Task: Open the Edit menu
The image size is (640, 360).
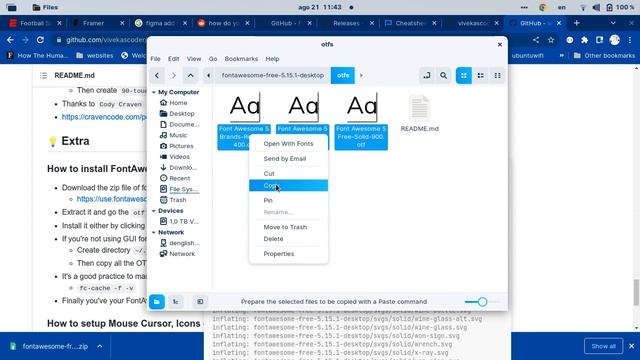Action: tap(173, 59)
